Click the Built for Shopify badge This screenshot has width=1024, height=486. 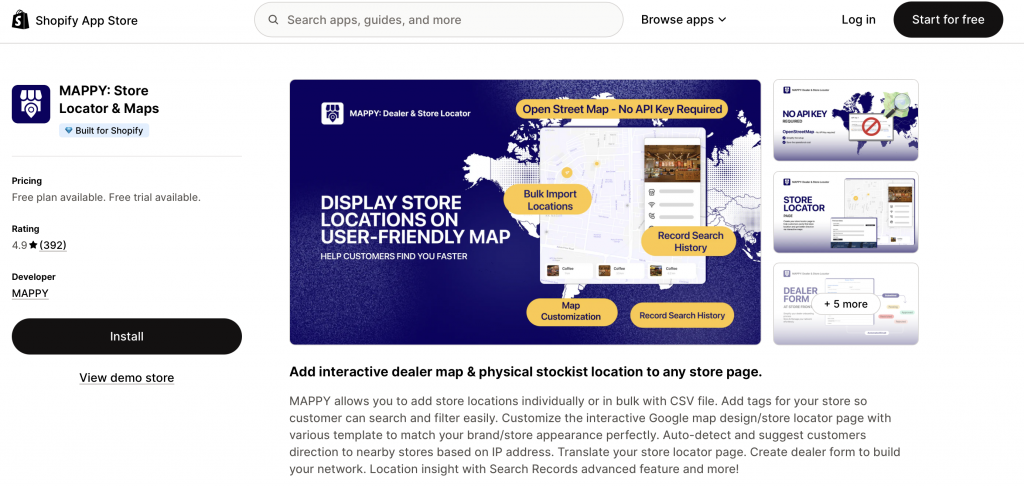tap(104, 131)
